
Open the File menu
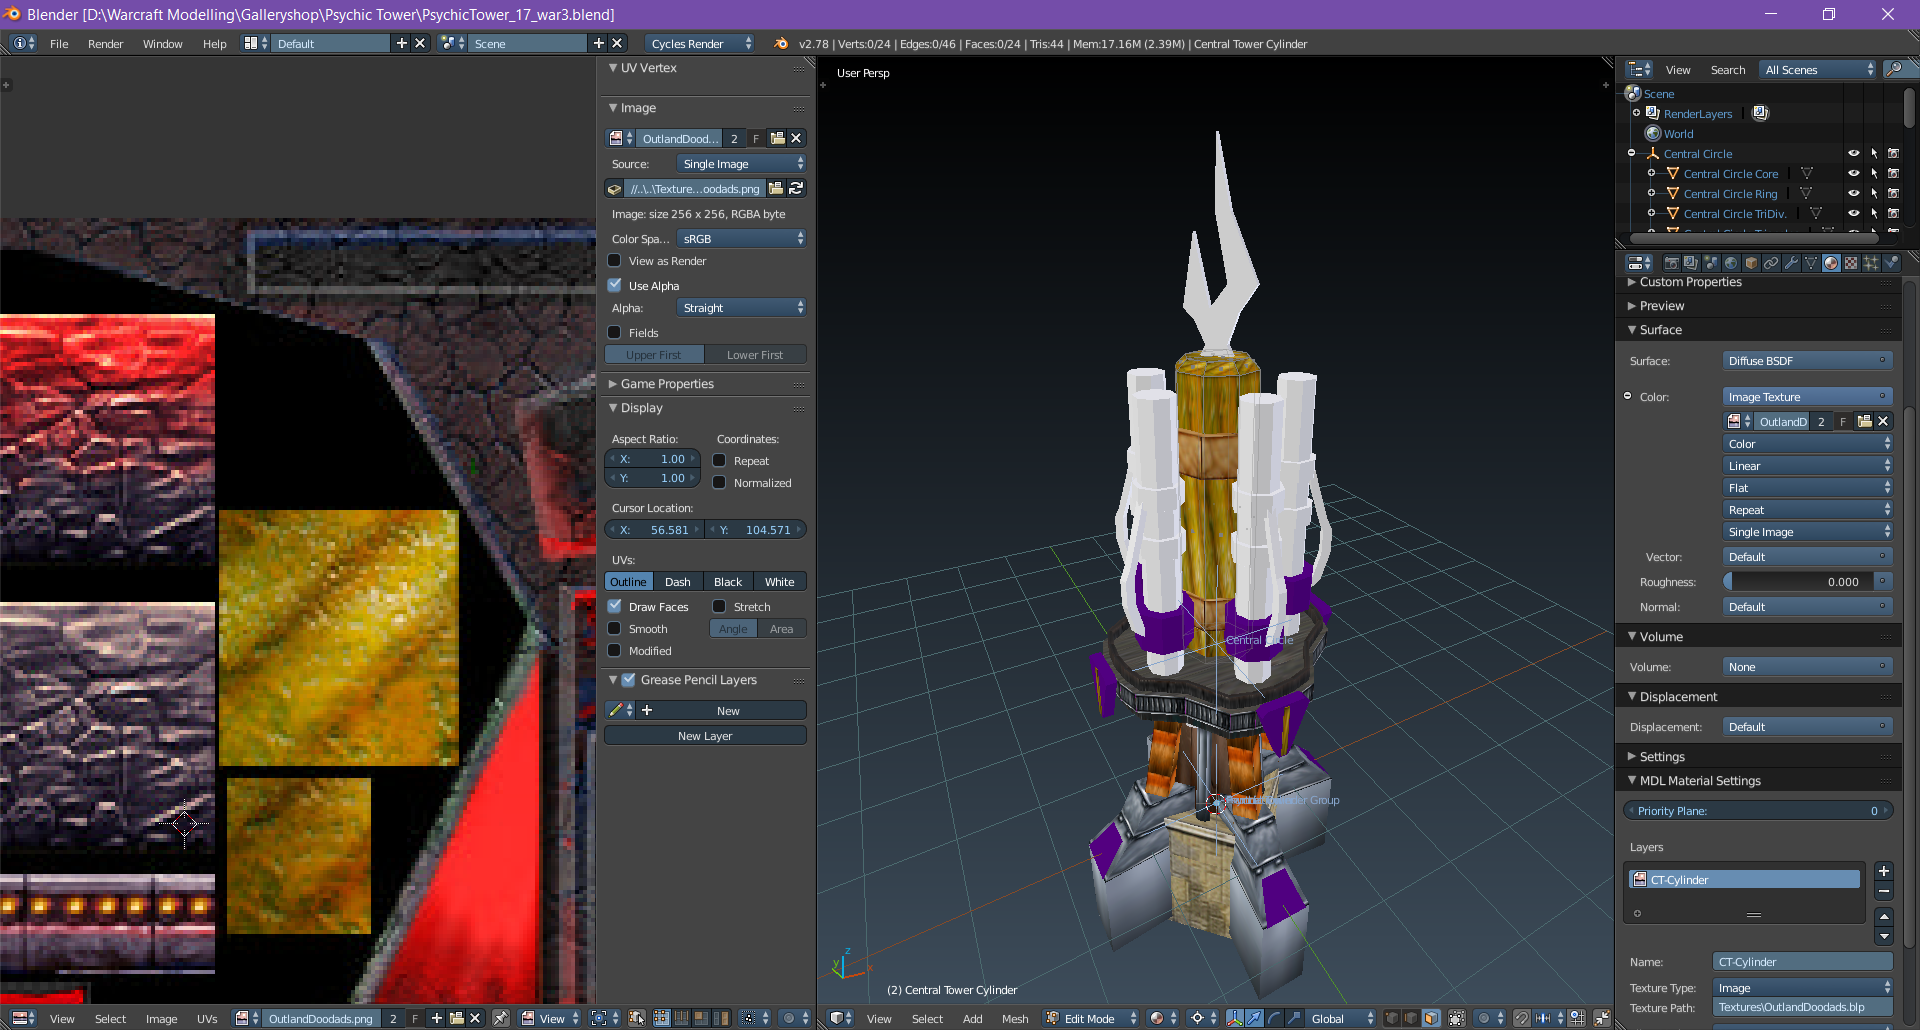point(59,43)
